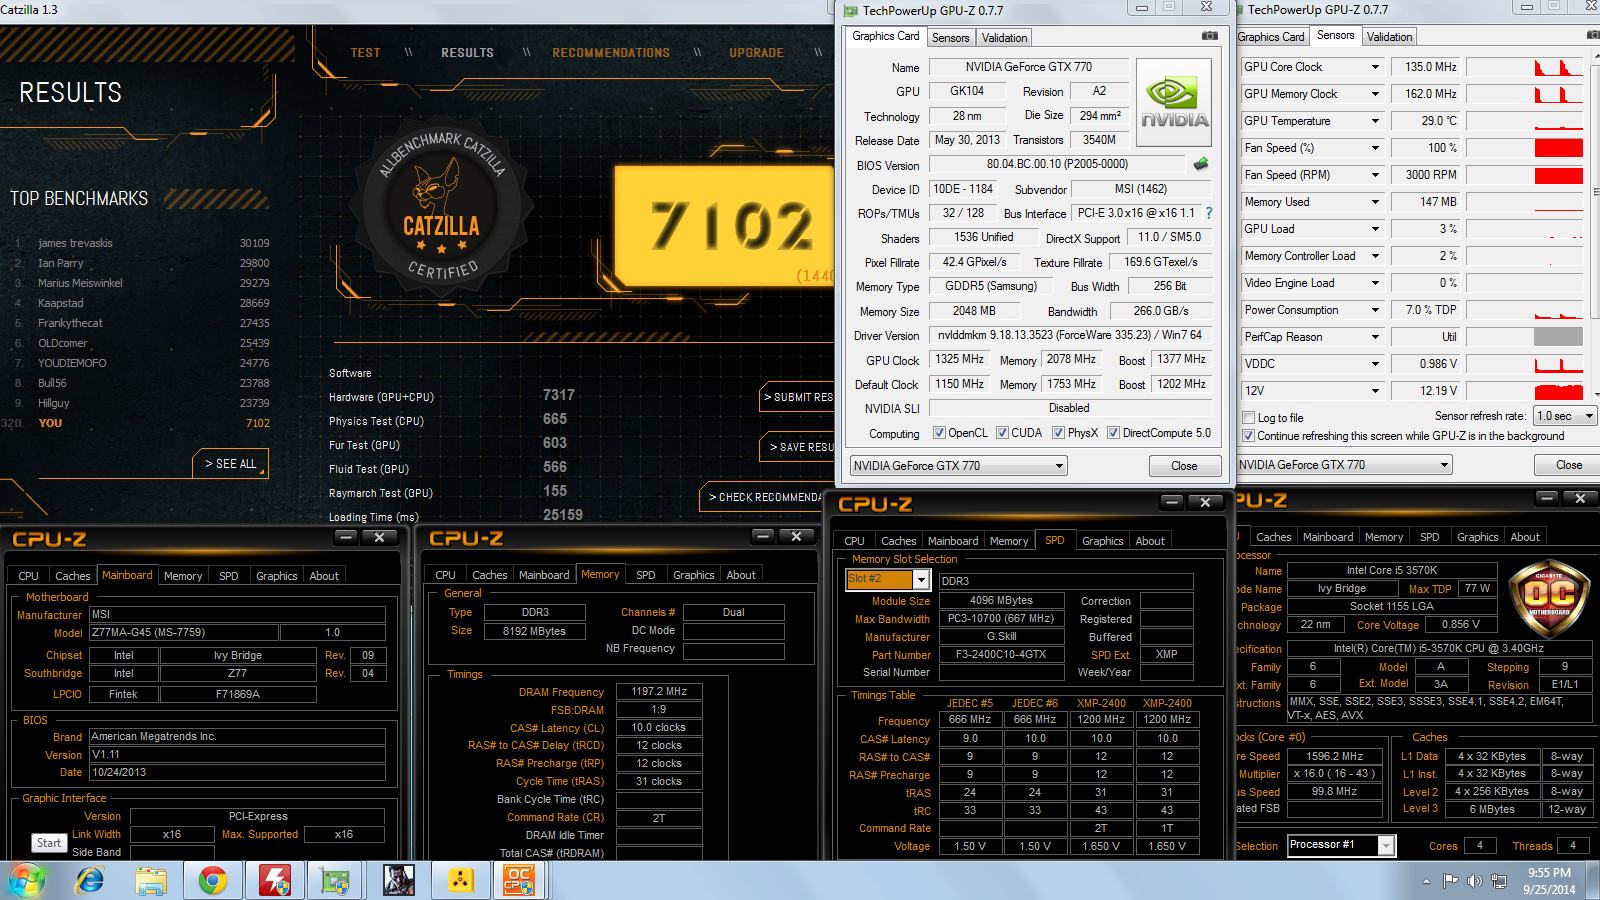Click the SUBMIT RESULT button in Catzilla
This screenshot has height=900, width=1600.
tap(797, 397)
